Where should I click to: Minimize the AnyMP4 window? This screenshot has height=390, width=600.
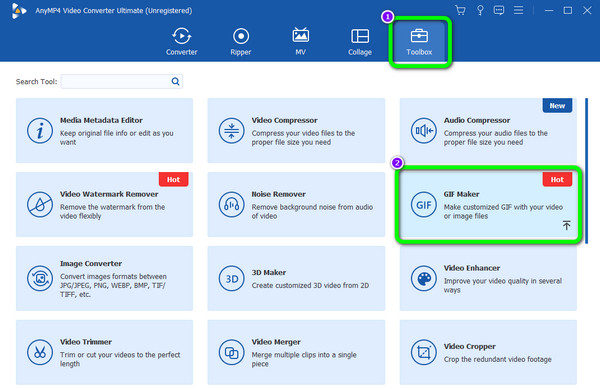(549, 10)
